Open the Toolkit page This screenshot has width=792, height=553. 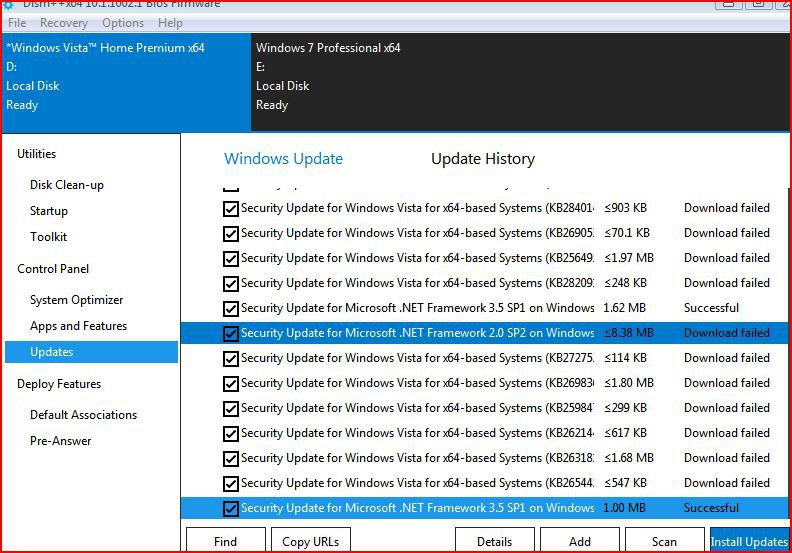pyautogui.click(x=48, y=237)
